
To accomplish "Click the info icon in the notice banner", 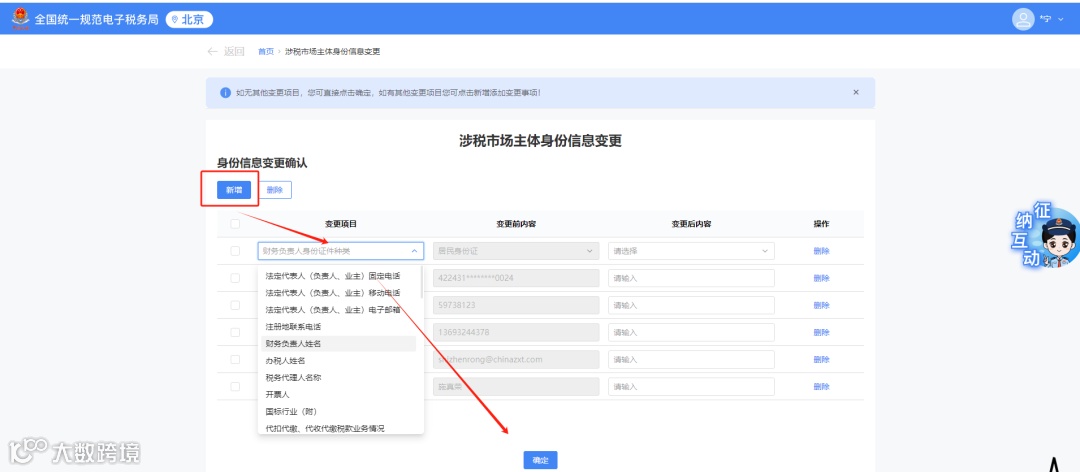I will pos(225,92).
